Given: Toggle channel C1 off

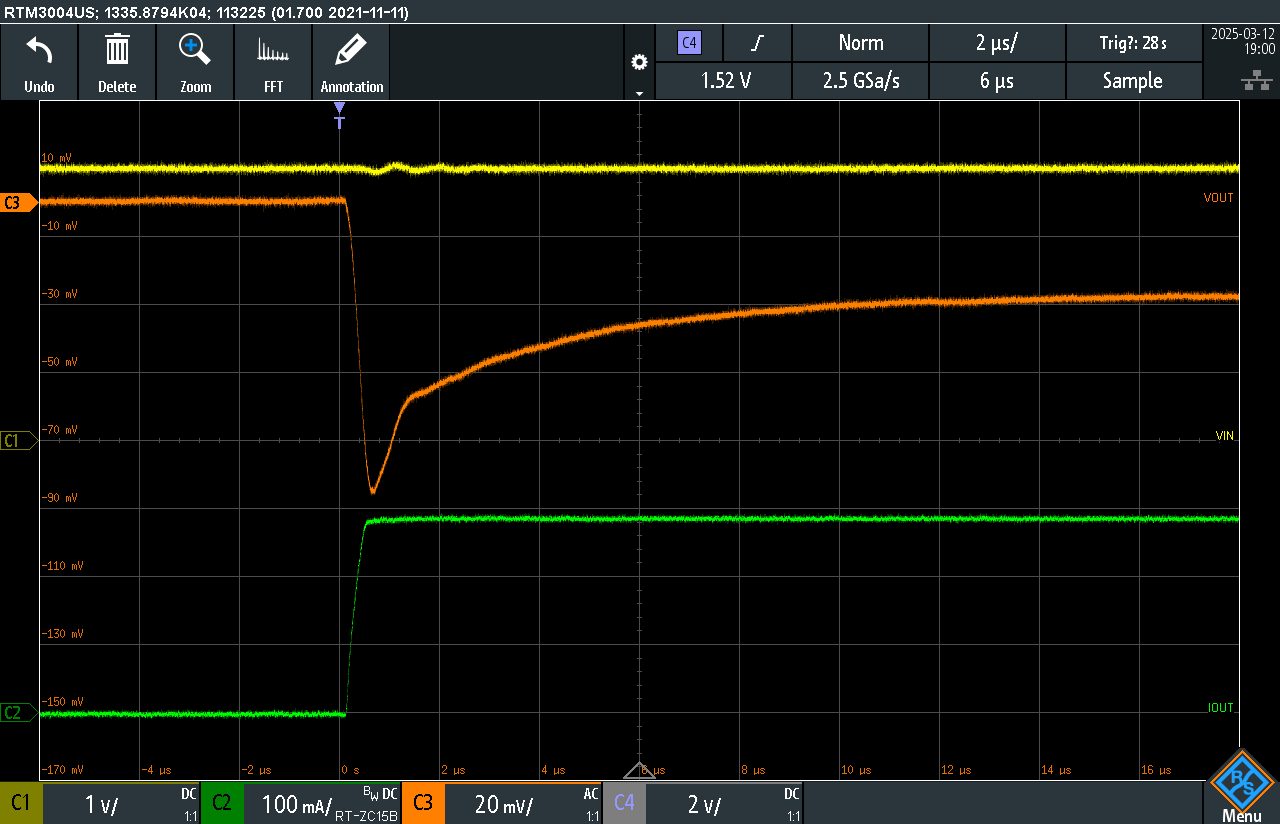Looking at the screenshot, I should point(21,803).
